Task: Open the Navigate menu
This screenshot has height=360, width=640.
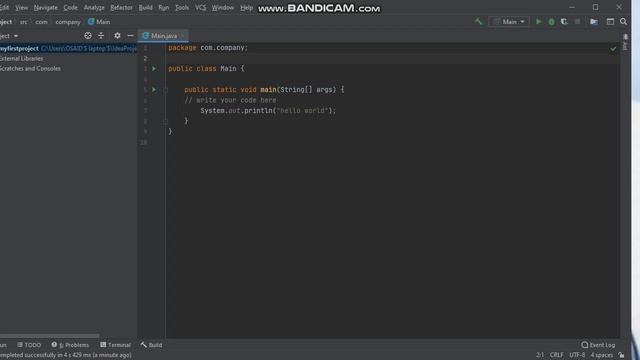Action: [x=46, y=8]
